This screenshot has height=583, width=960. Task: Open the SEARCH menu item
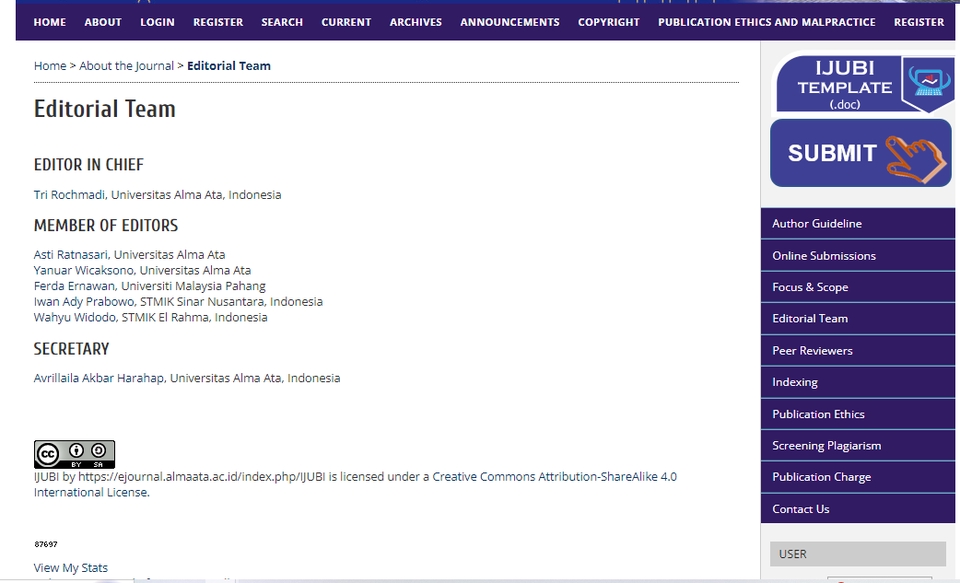point(282,22)
